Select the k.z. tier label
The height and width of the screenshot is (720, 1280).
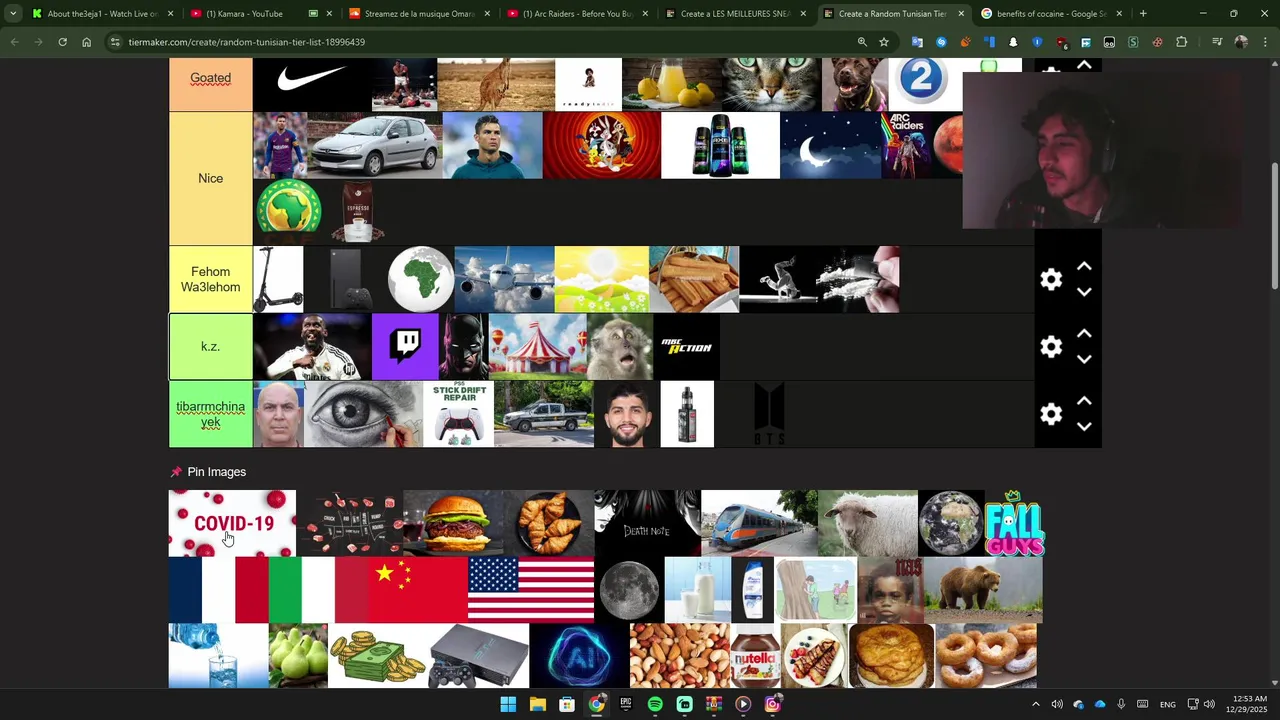point(210,346)
